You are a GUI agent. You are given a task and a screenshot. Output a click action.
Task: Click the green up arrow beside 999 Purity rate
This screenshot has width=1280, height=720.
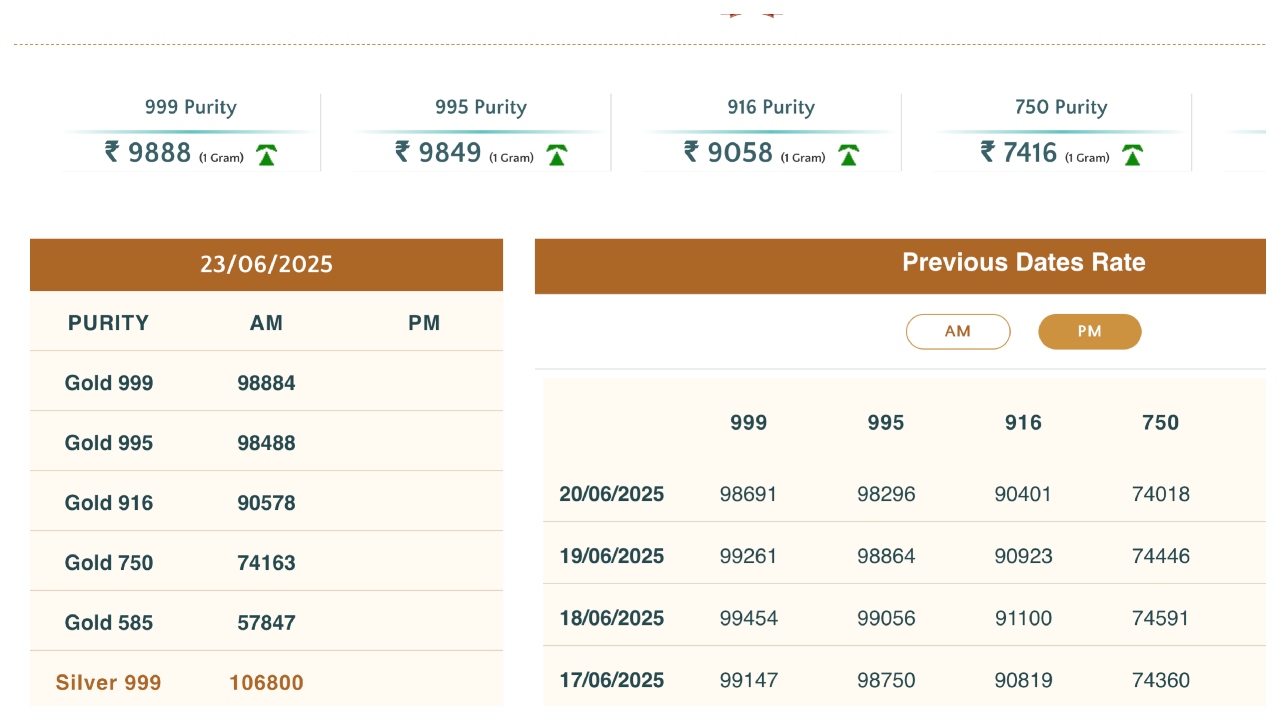tap(266, 155)
